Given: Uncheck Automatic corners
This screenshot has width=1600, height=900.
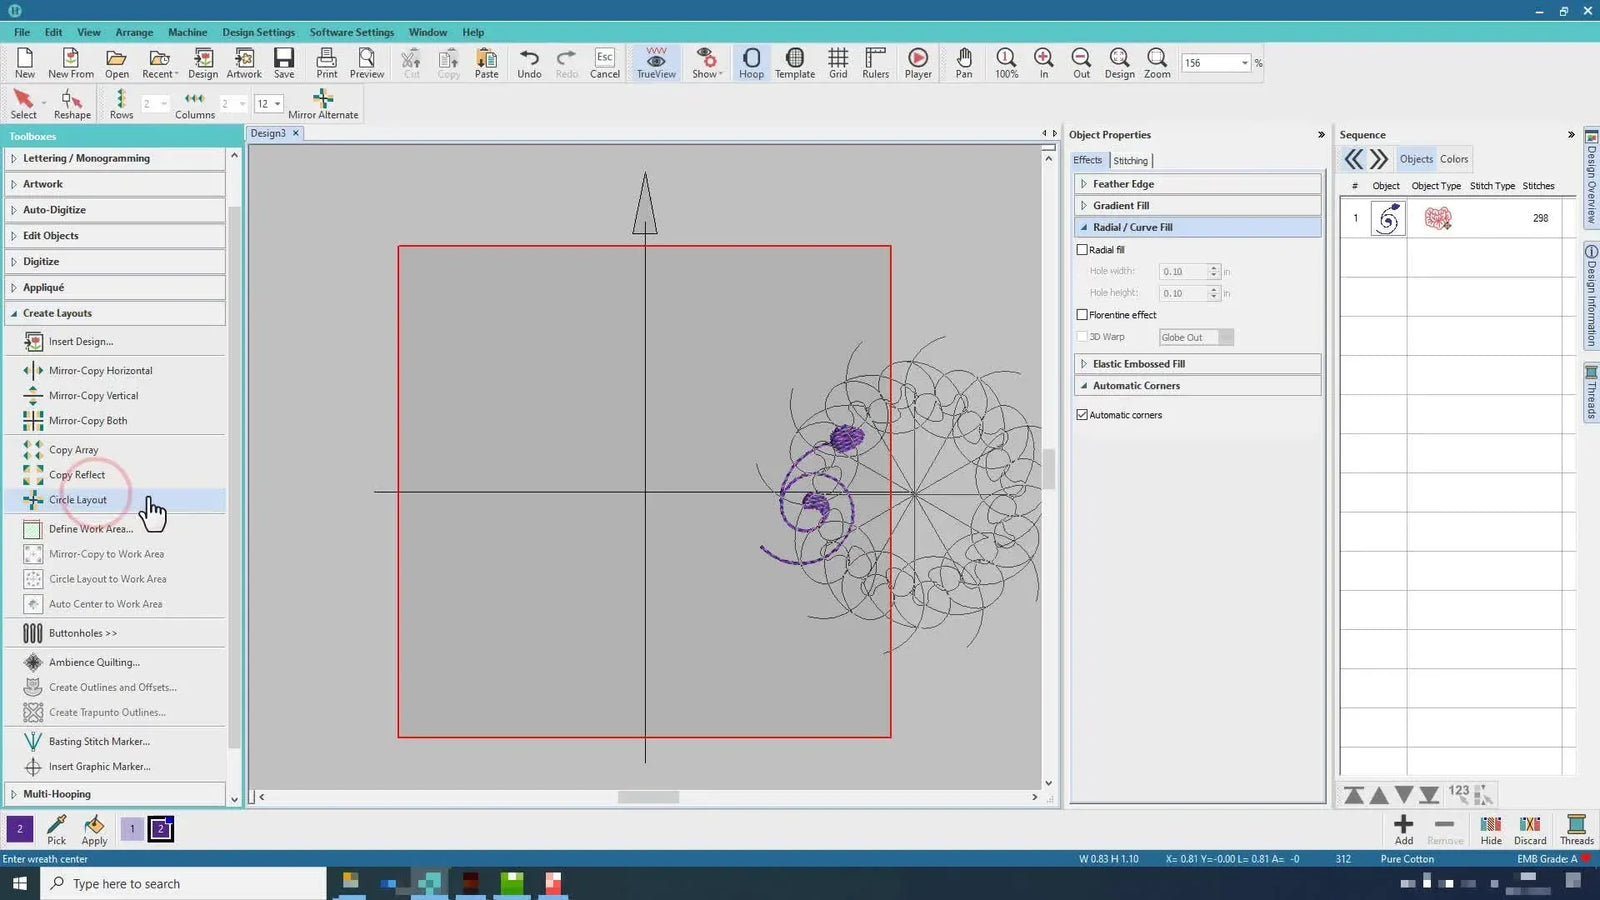Looking at the screenshot, I should 1082,414.
